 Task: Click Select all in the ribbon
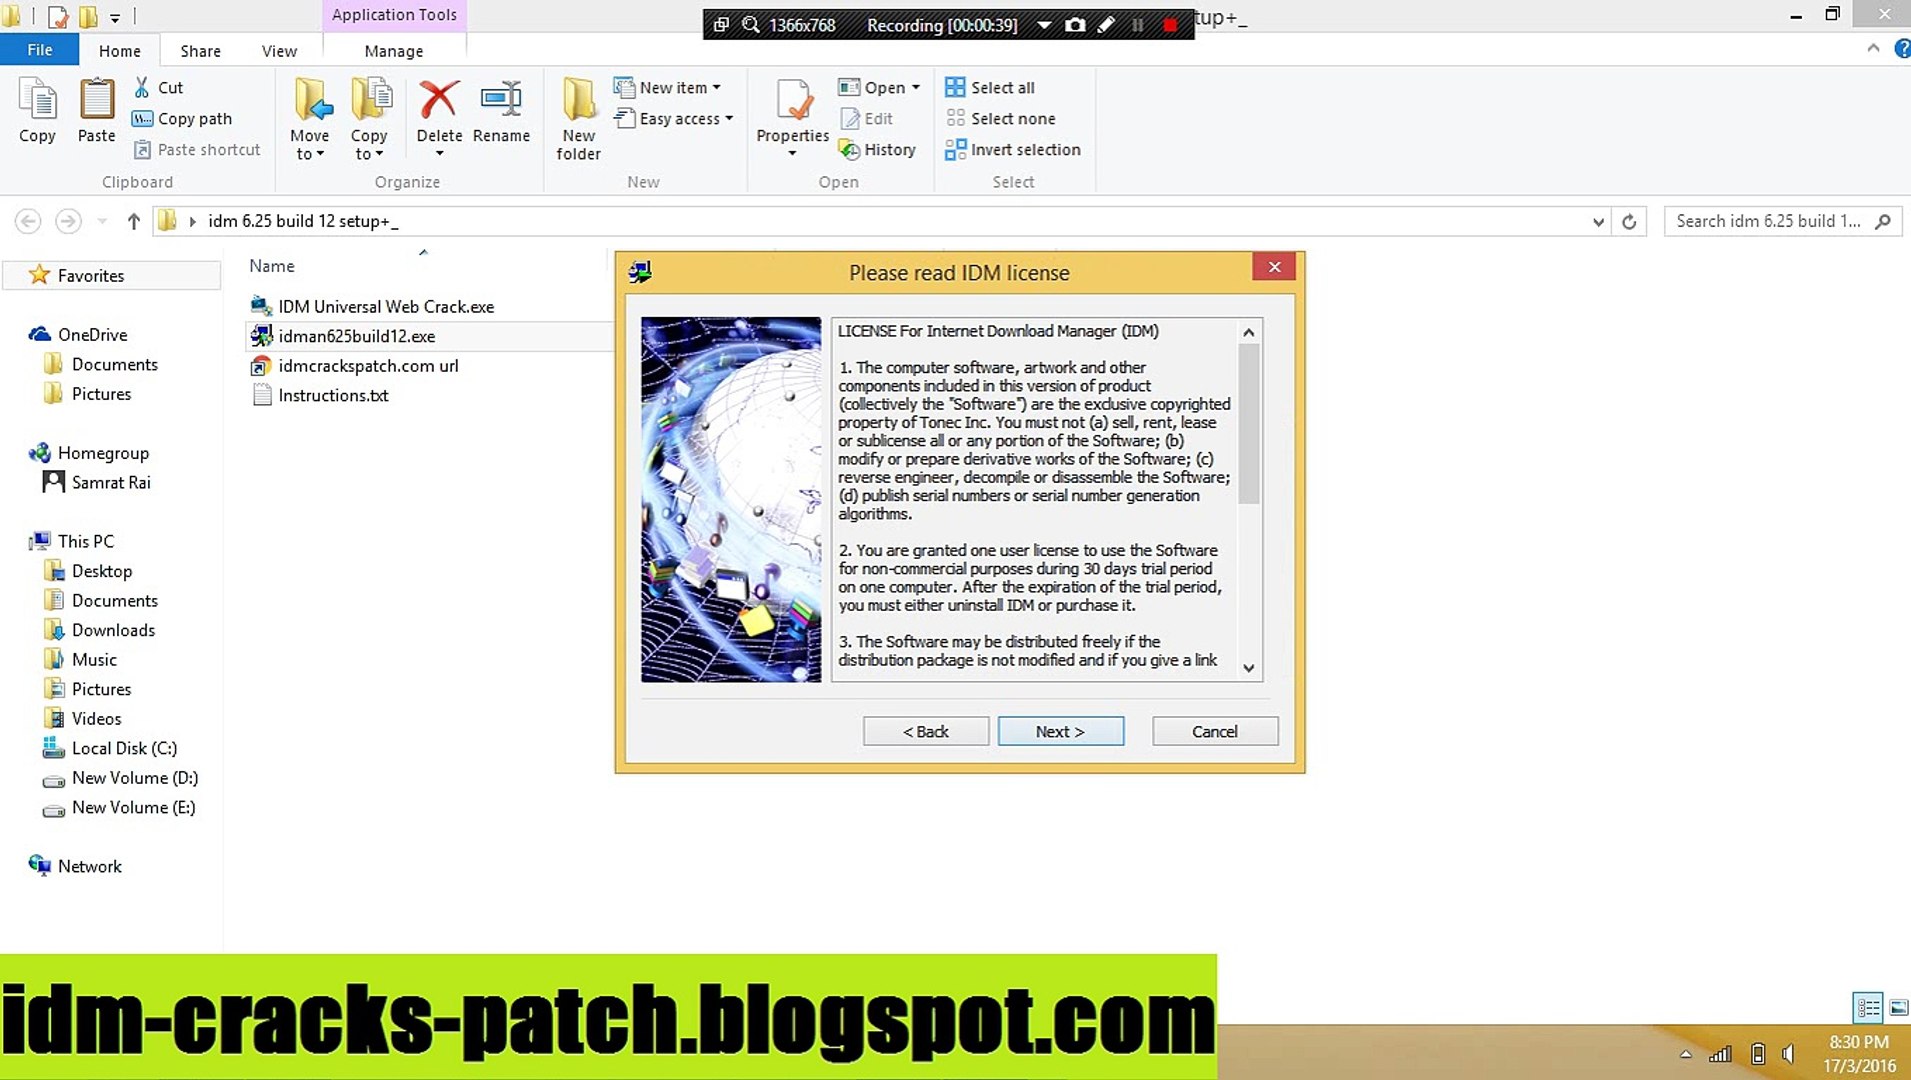(990, 88)
